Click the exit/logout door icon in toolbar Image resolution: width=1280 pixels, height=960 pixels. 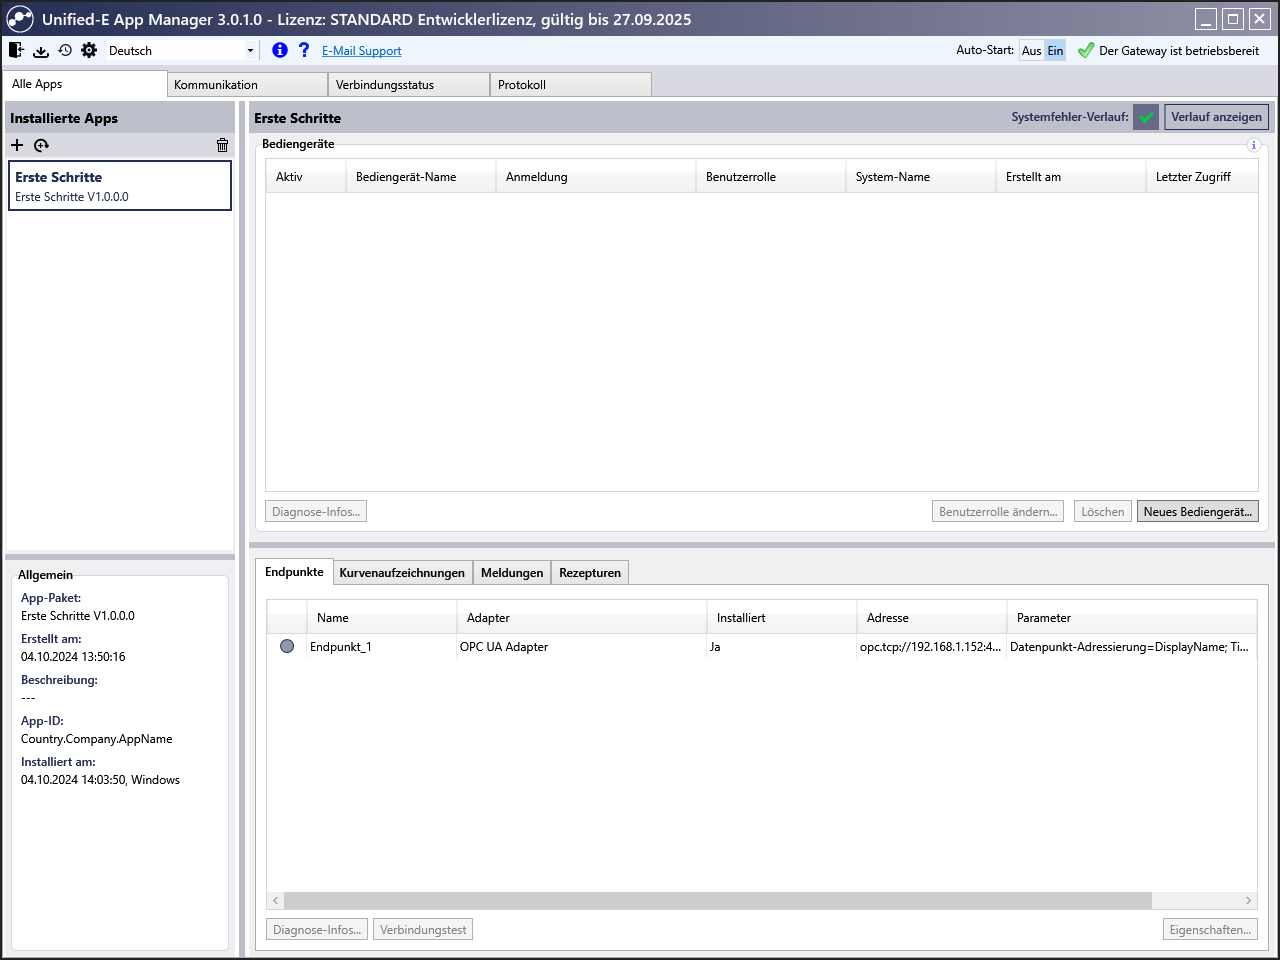click(16, 50)
